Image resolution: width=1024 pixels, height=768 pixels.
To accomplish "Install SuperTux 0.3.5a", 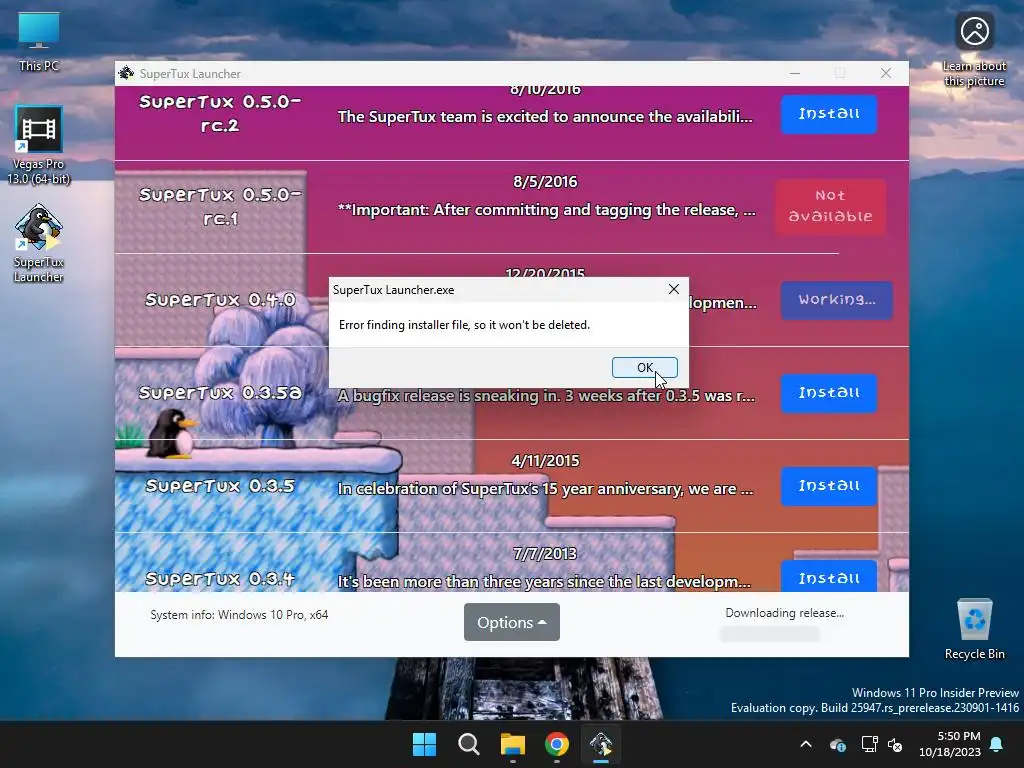I will point(829,393).
